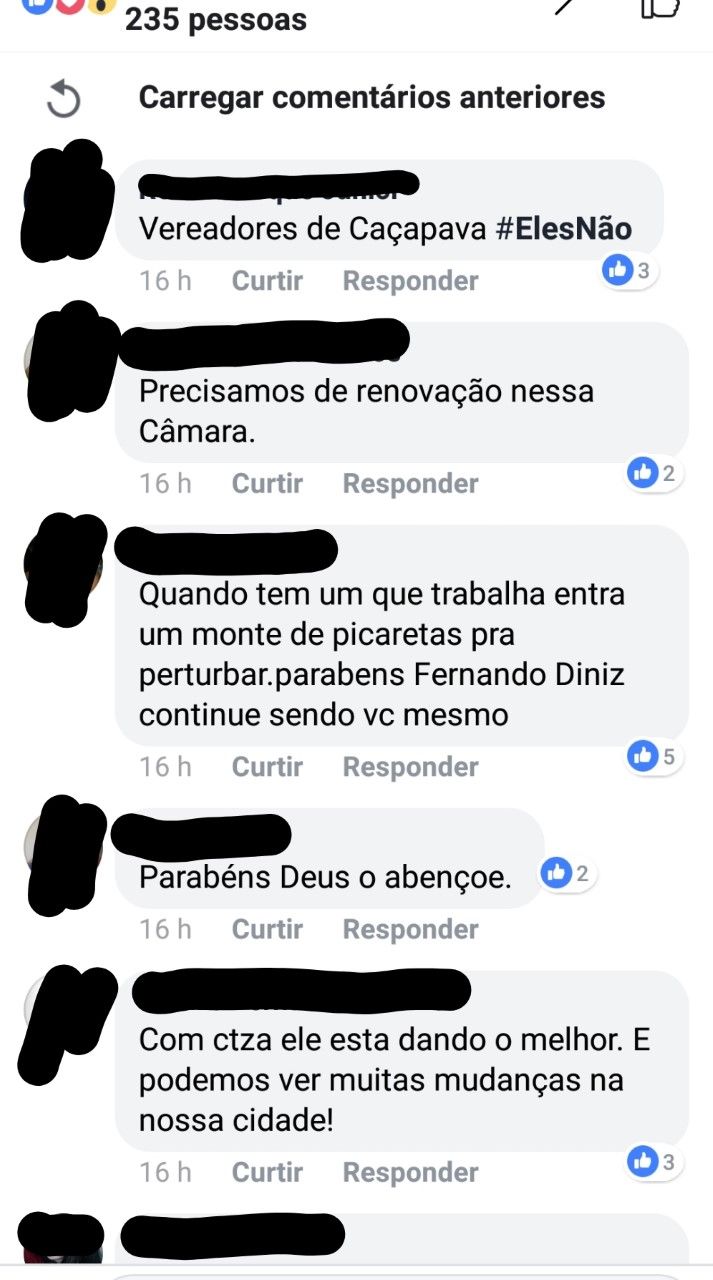Tap Responder under the Fernando Diniz comment
The width and height of the screenshot is (713, 1280).
(x=411, y=767)
